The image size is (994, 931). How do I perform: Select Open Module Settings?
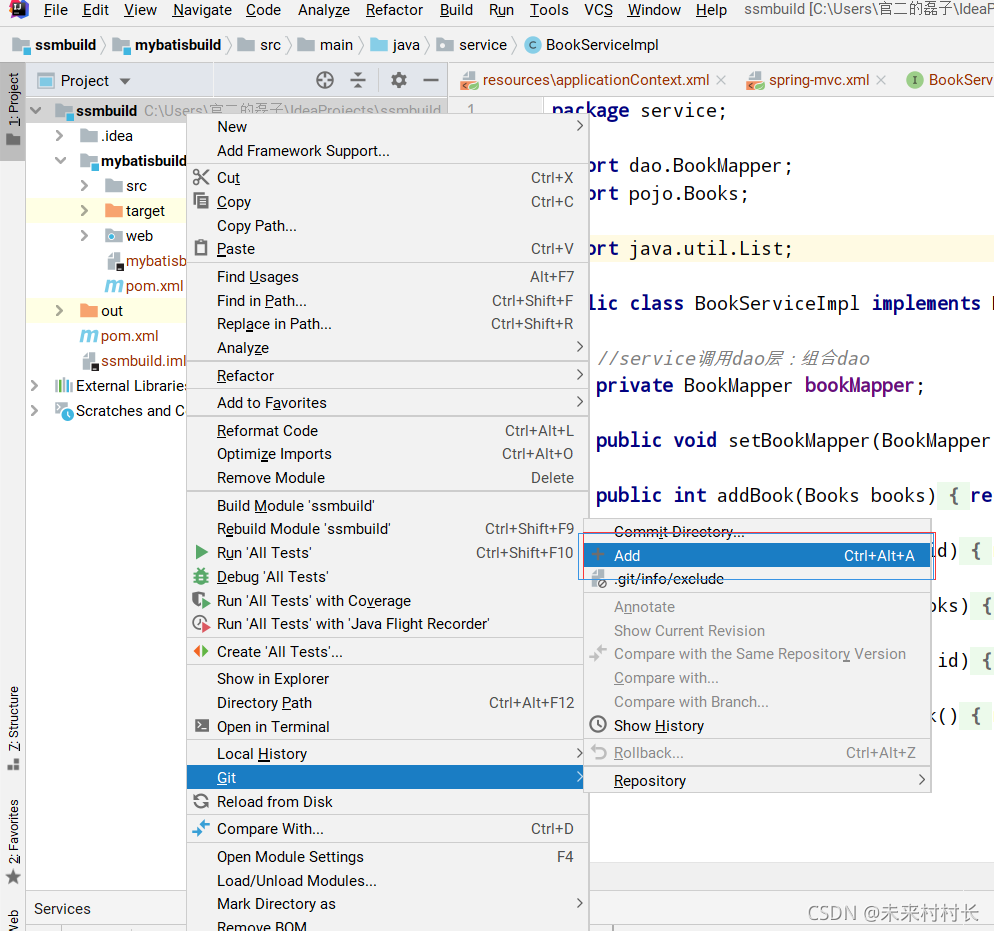(x=387, y=856)
